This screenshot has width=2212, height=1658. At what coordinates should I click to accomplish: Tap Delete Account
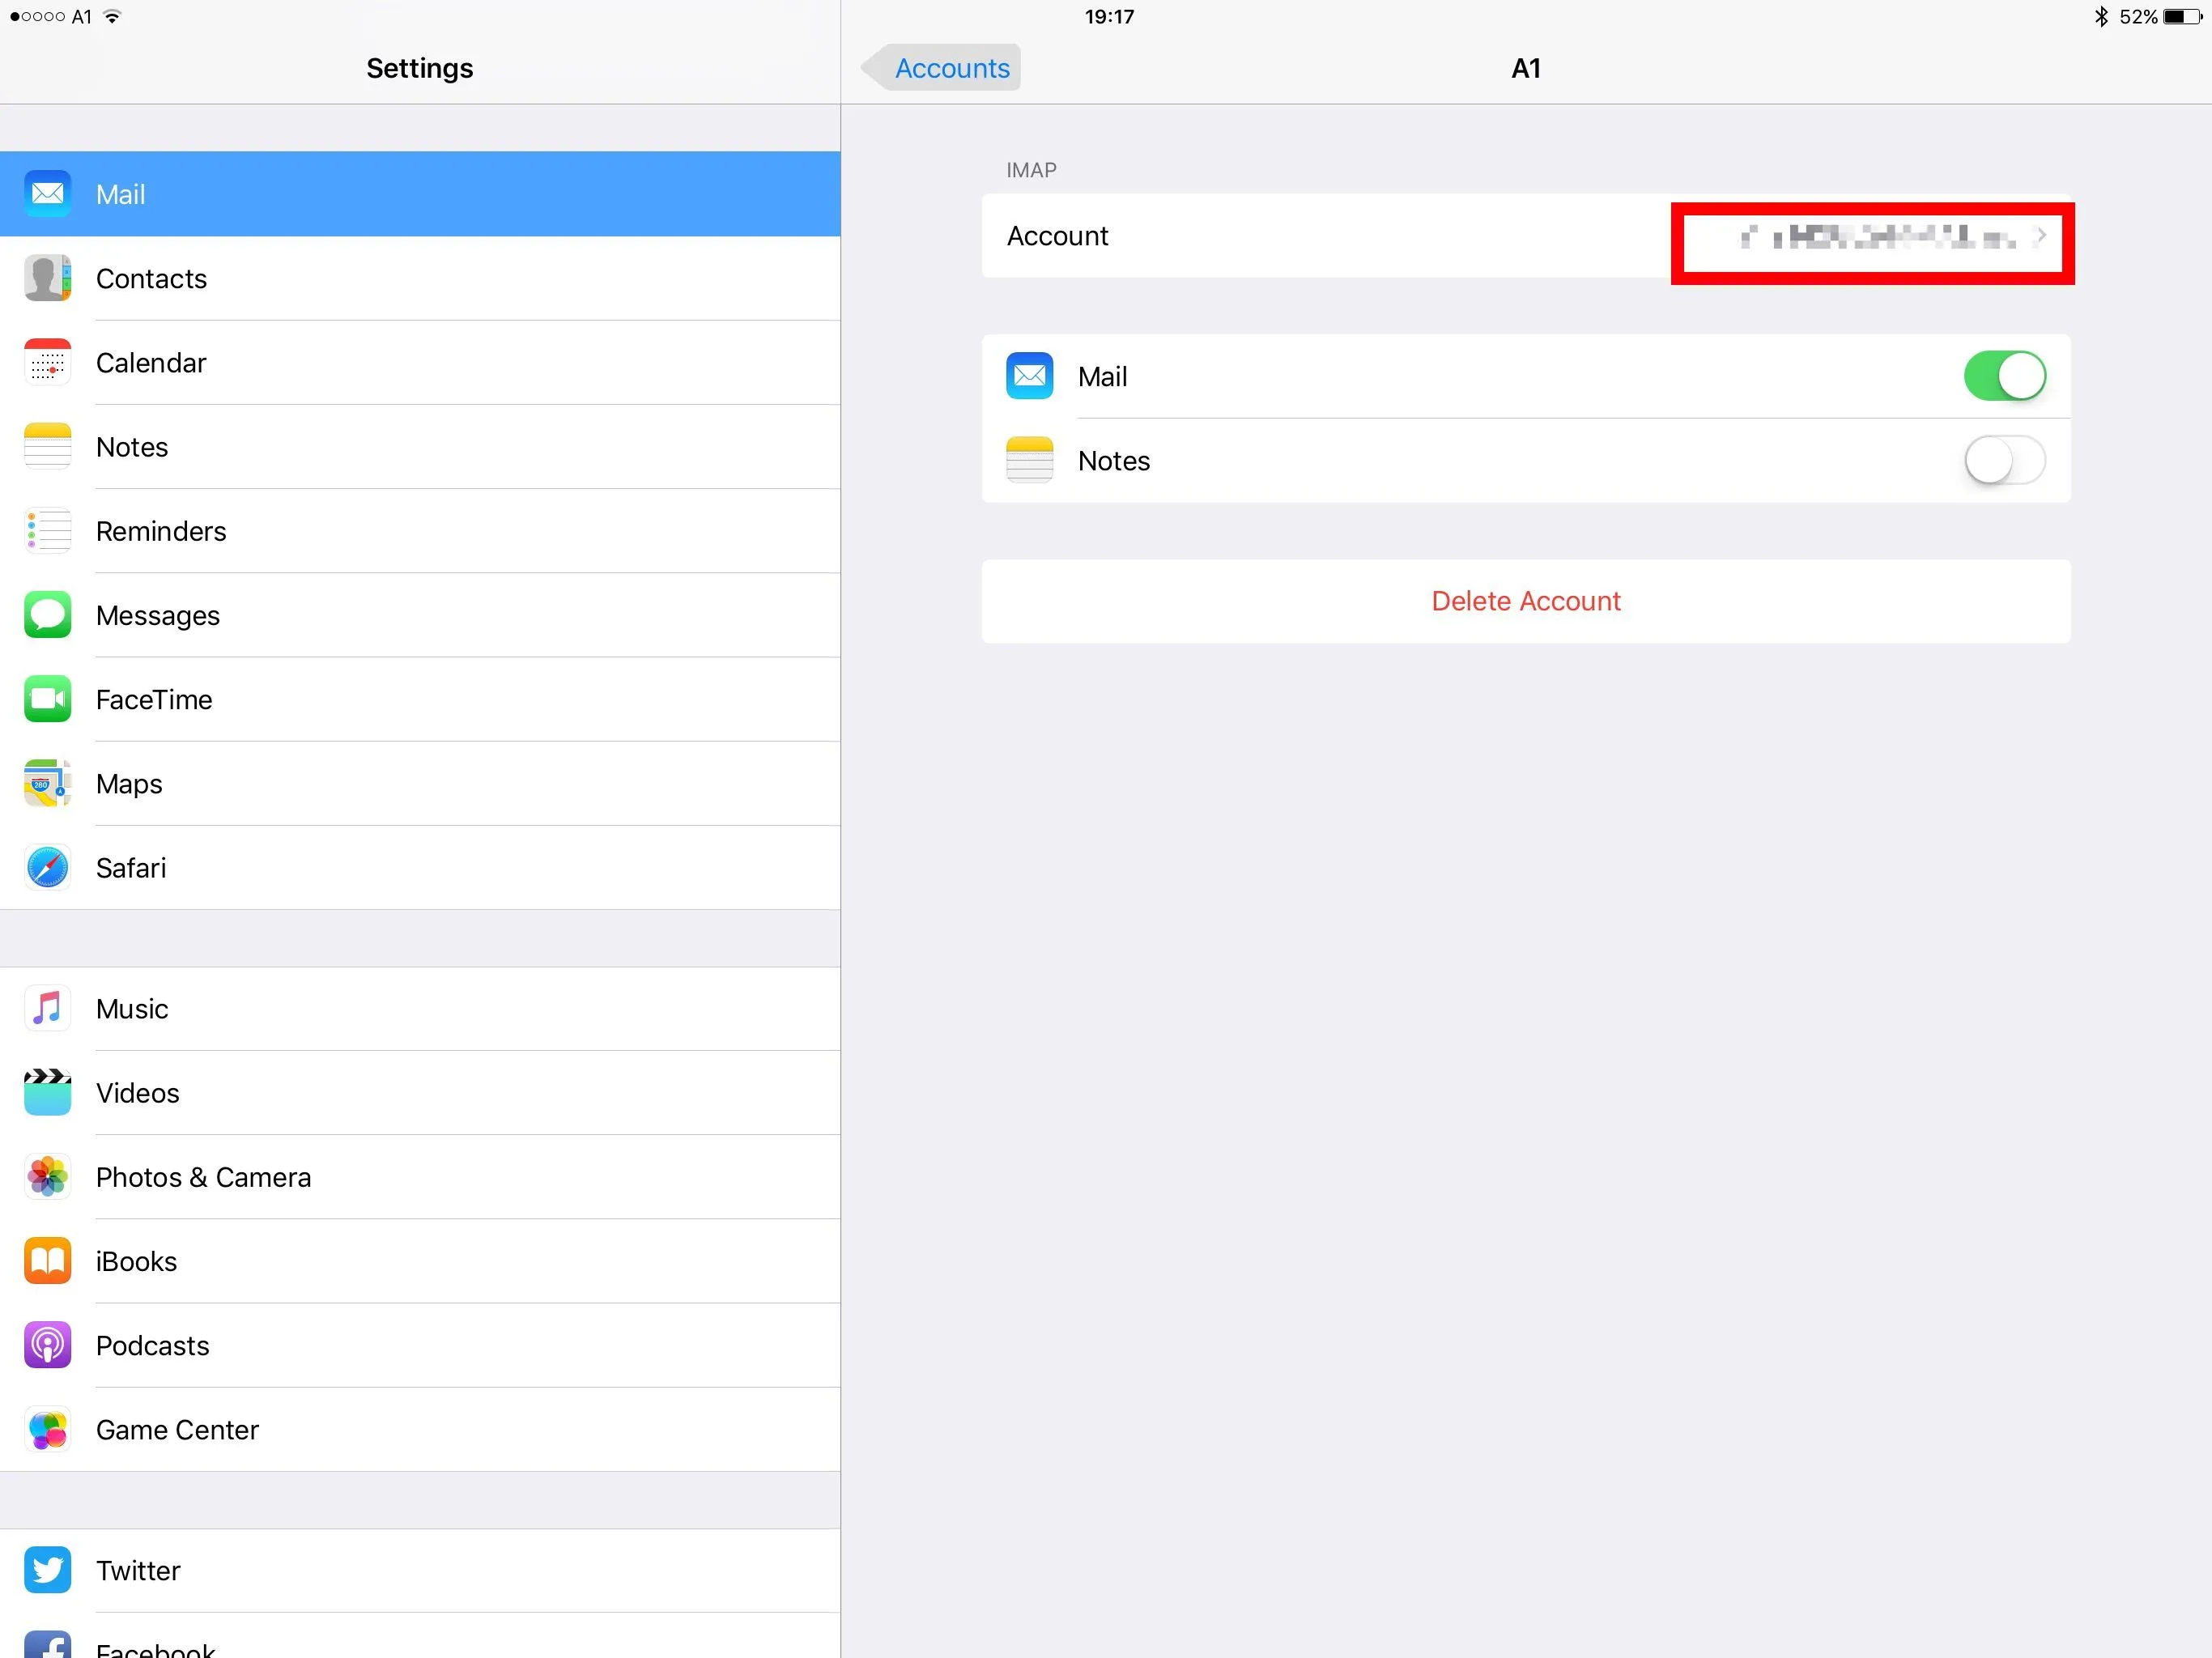click(x=1525, y=601)
